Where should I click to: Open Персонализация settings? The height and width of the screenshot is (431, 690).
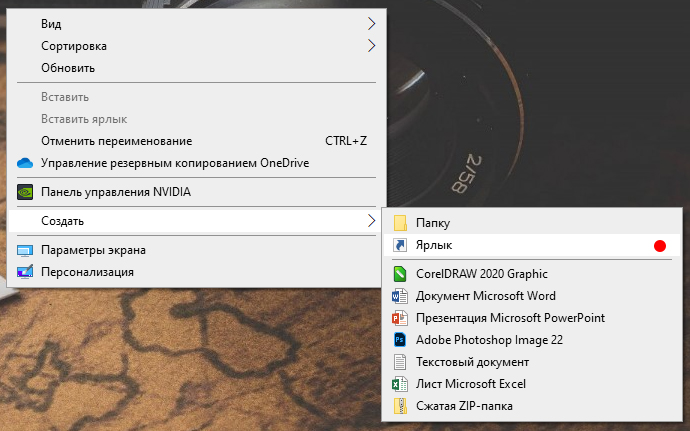pyautogui.click(x=197, y=272)
